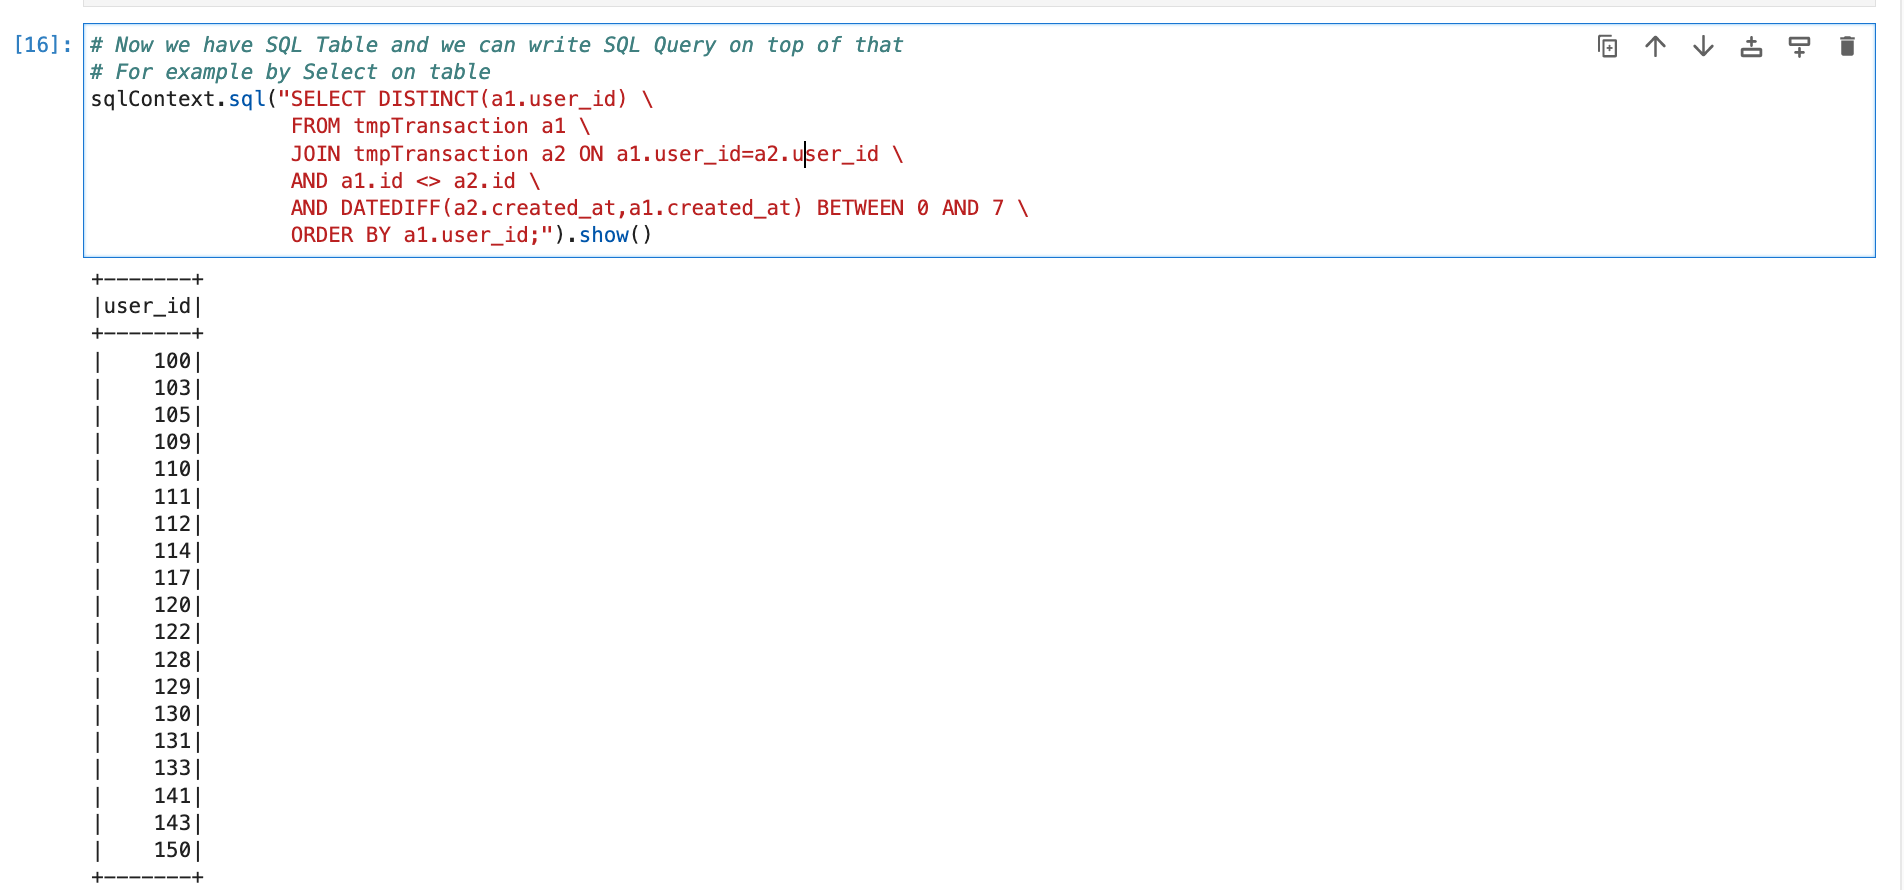Click the value 120 in the output table

click(172, 605)
